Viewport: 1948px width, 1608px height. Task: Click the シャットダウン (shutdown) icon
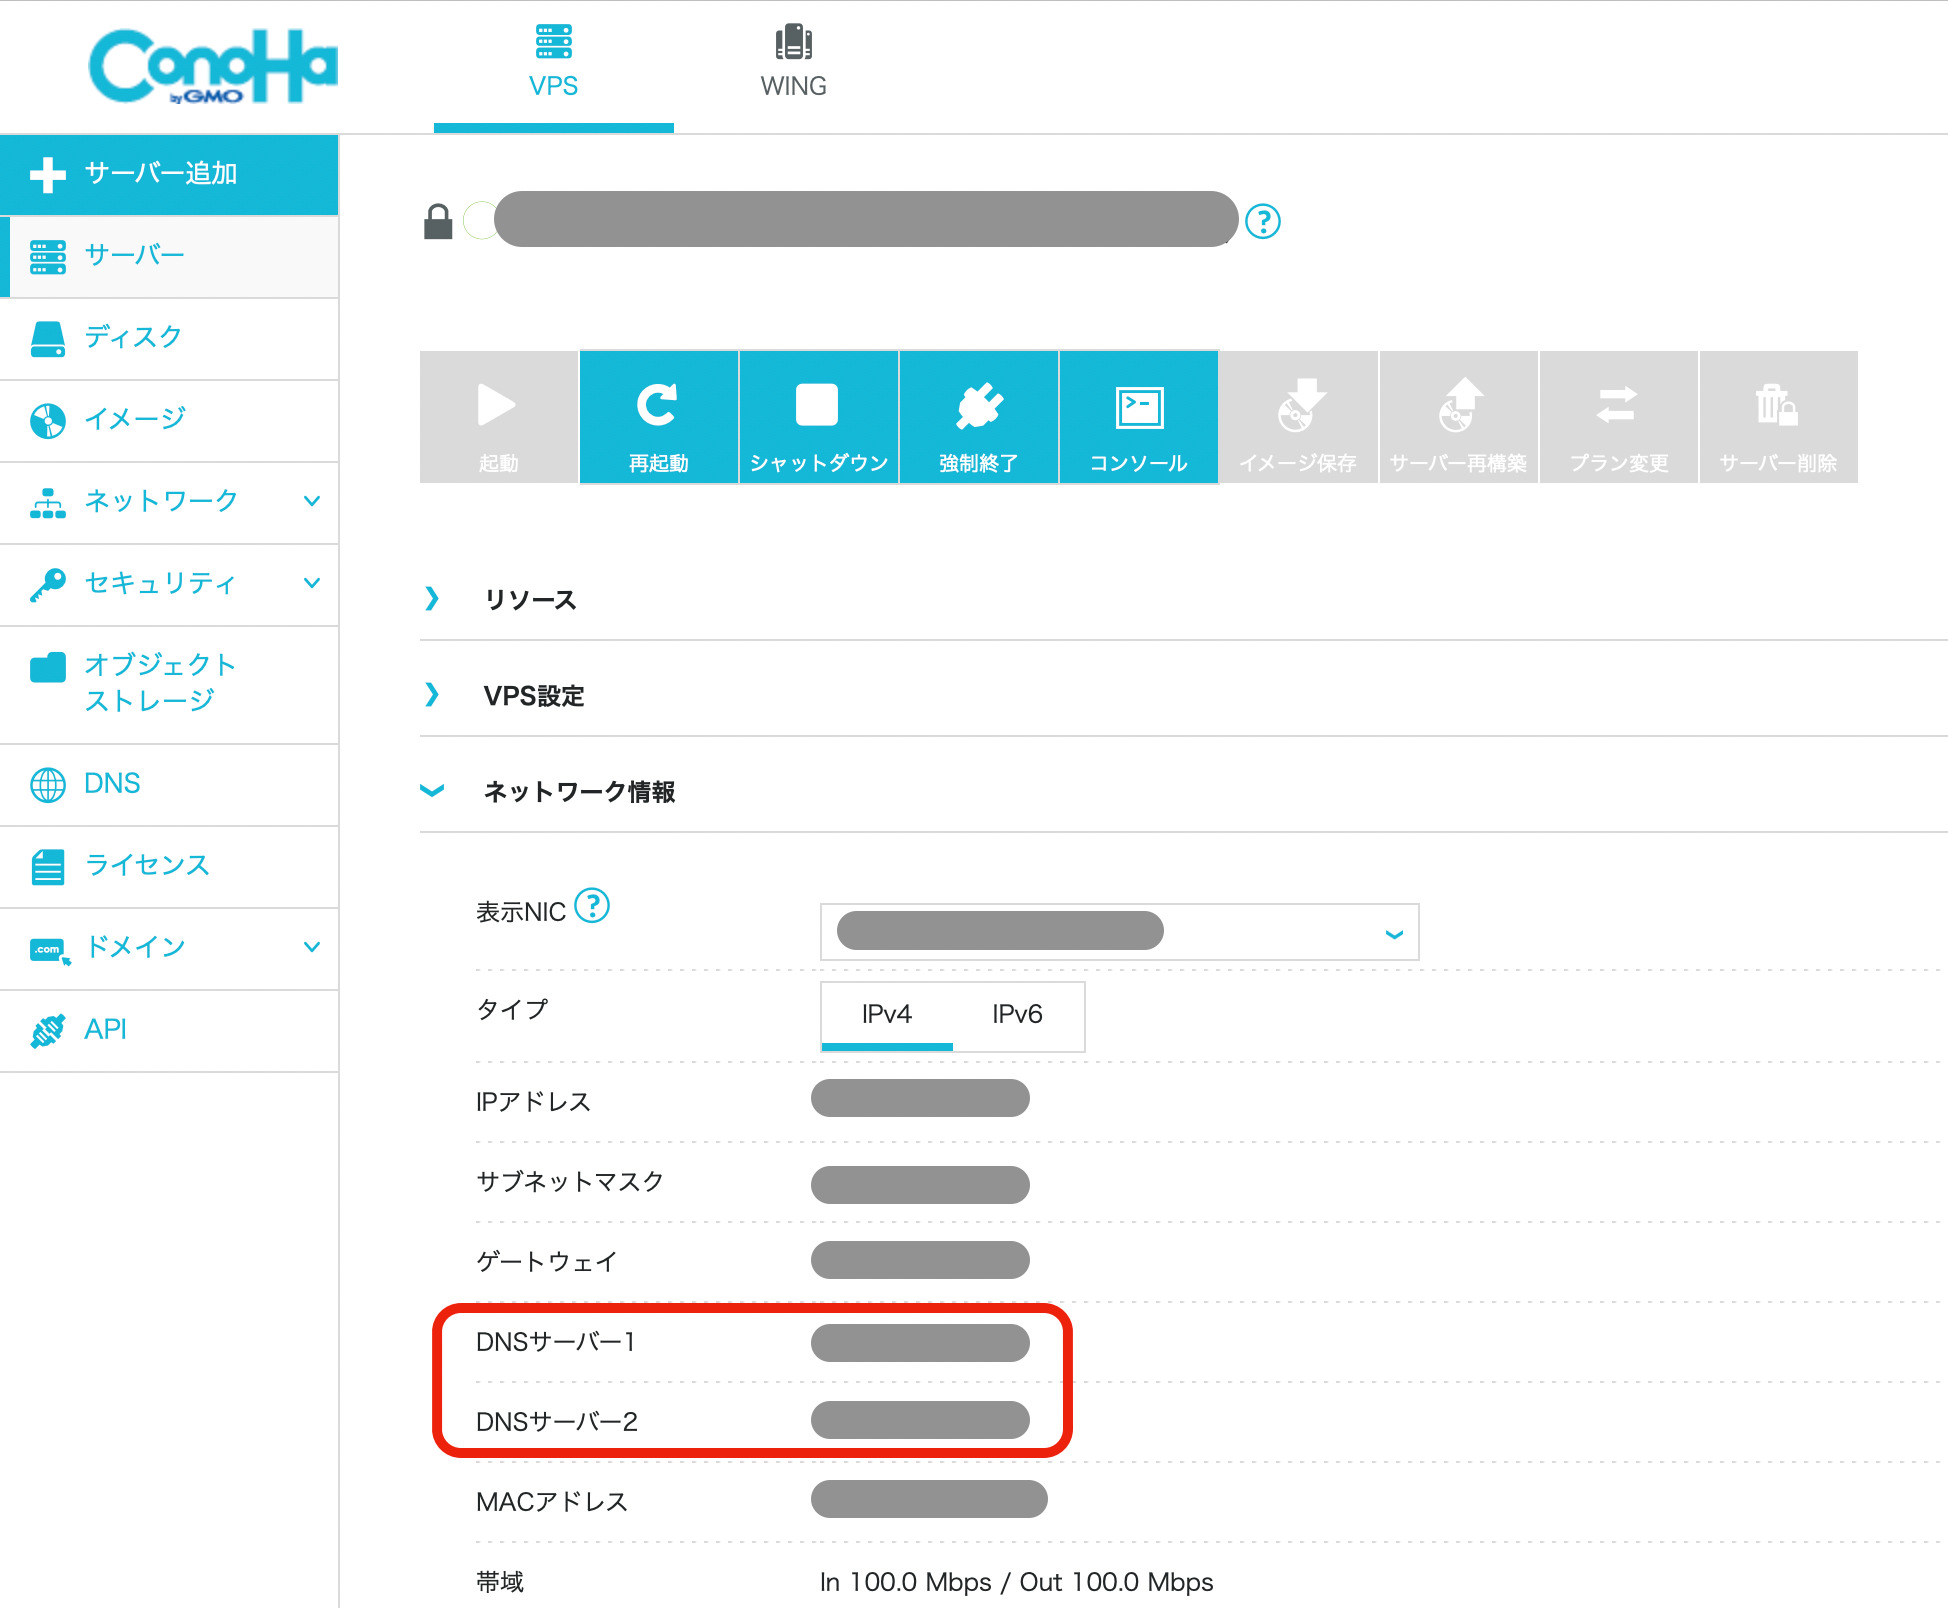pyautogui.click(x=818, y=417)
